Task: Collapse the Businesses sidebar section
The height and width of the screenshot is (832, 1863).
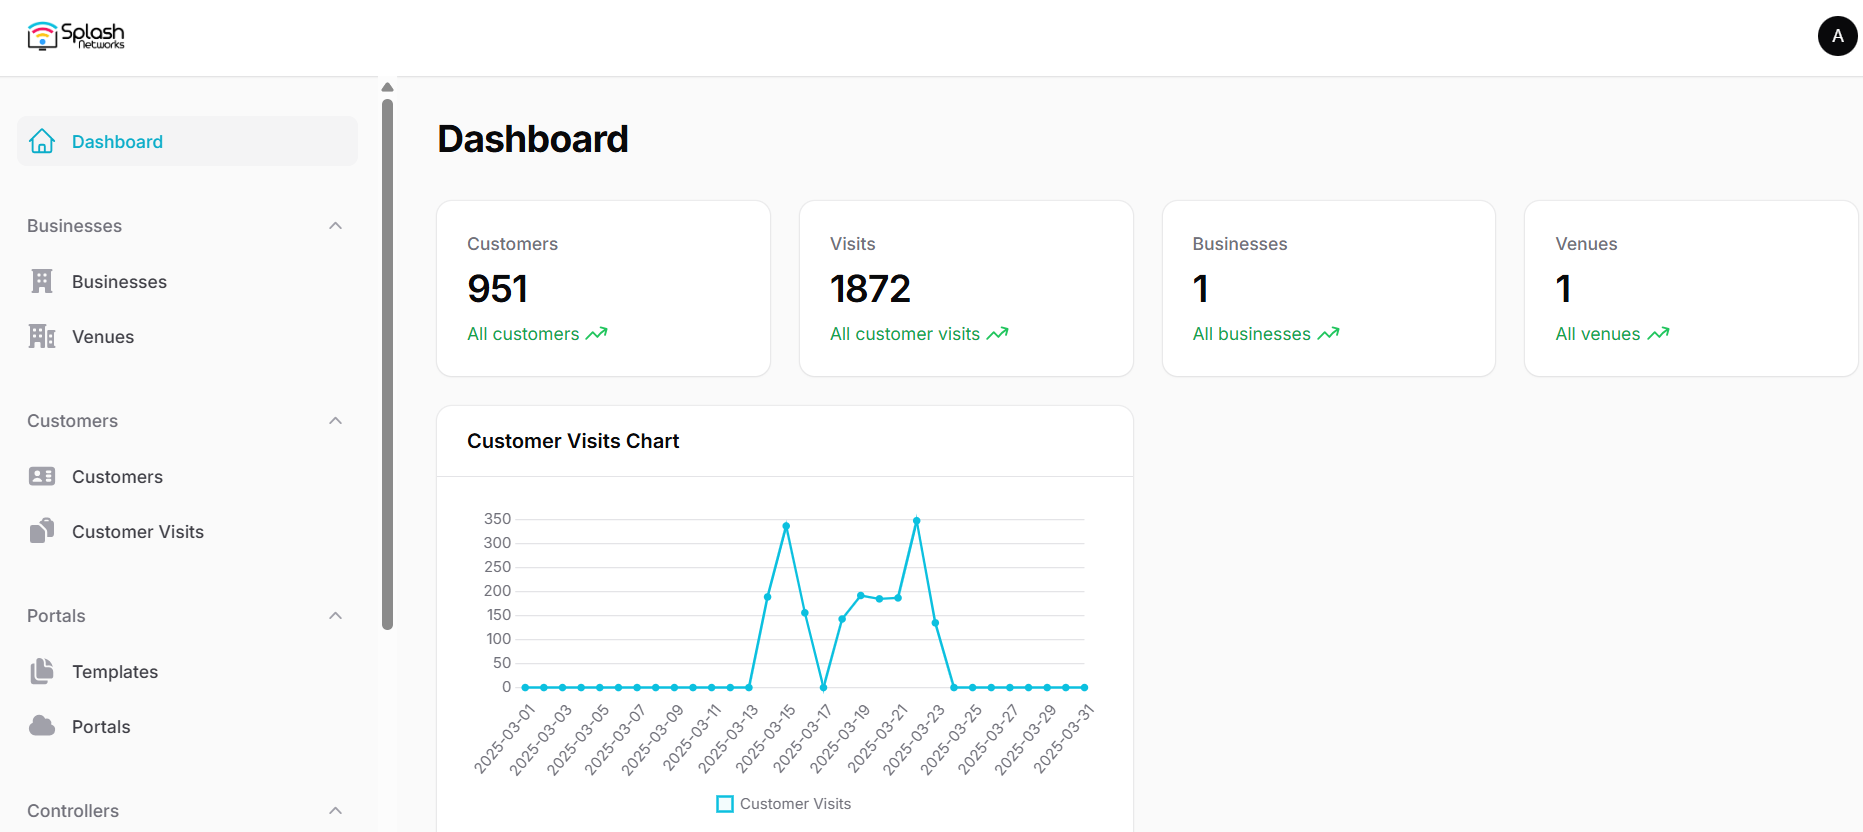Action: 336,226
